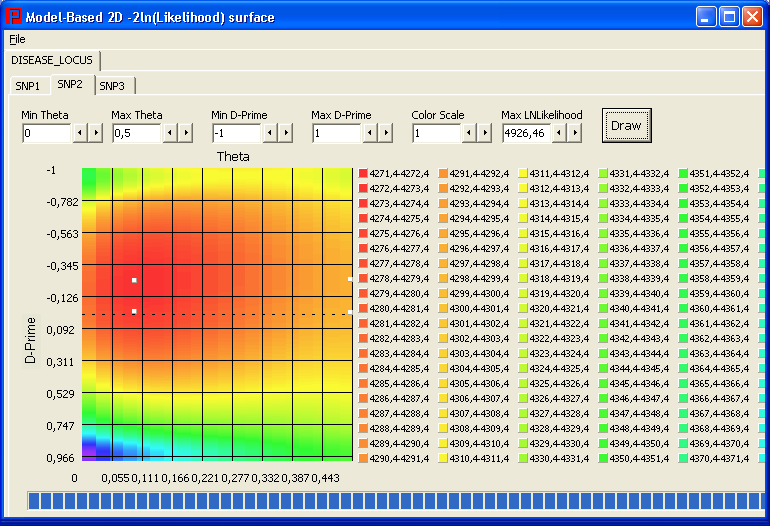Click the swatch for 4280,4-4281,4
Viewport: 770px width, 526px height.
point(363,308)
